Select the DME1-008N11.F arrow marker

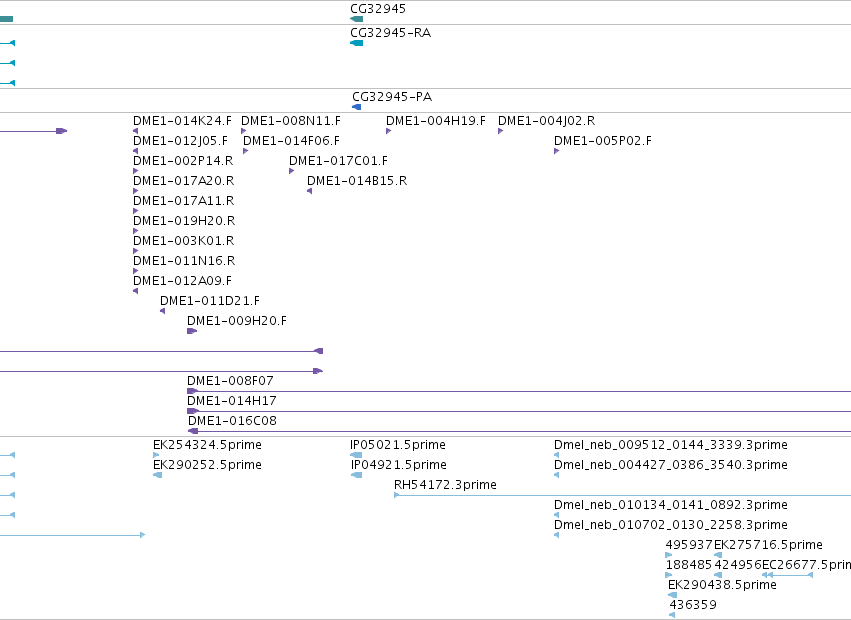click(244, 131)
